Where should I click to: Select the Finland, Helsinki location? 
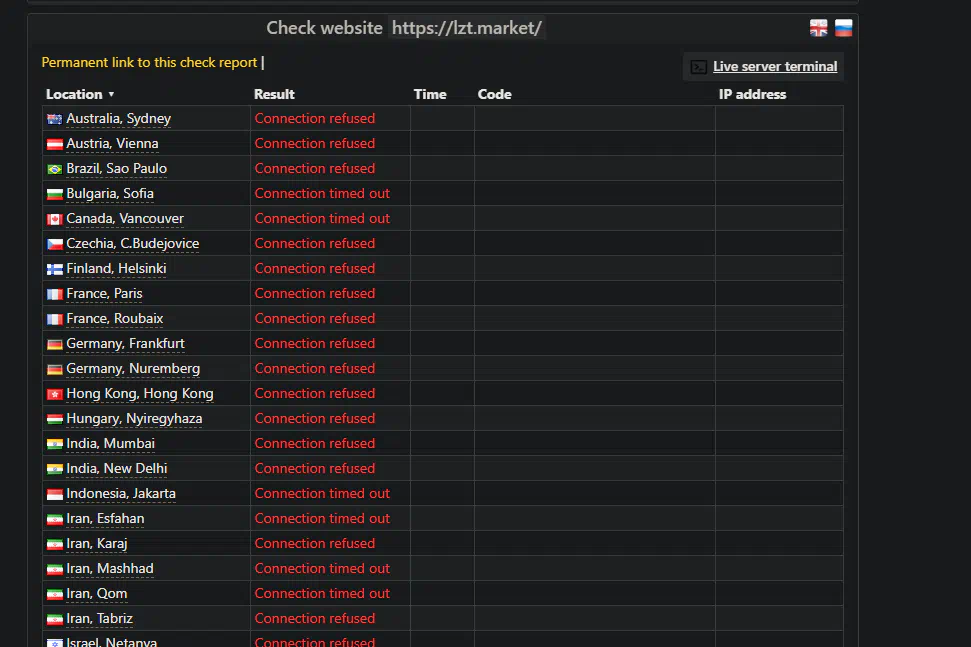point(116,268)
